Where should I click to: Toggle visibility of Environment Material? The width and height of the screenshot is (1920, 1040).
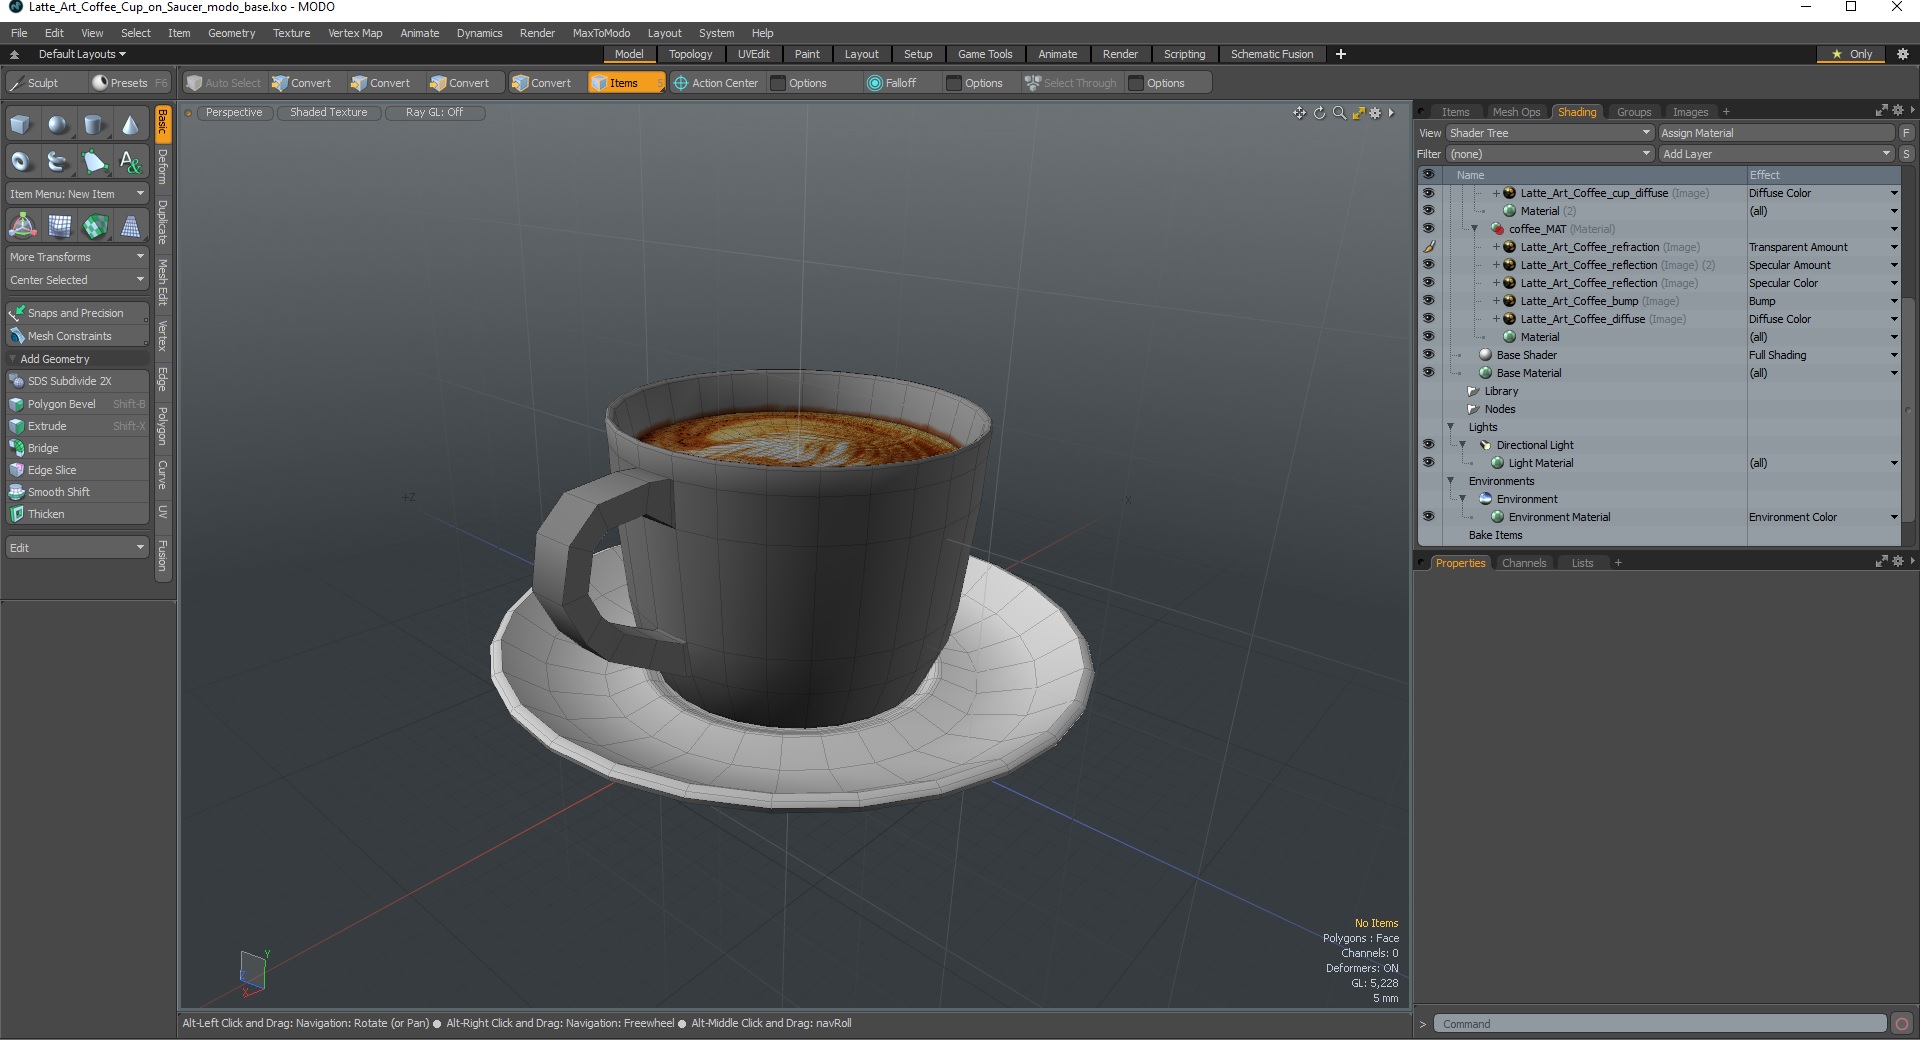1428,517
